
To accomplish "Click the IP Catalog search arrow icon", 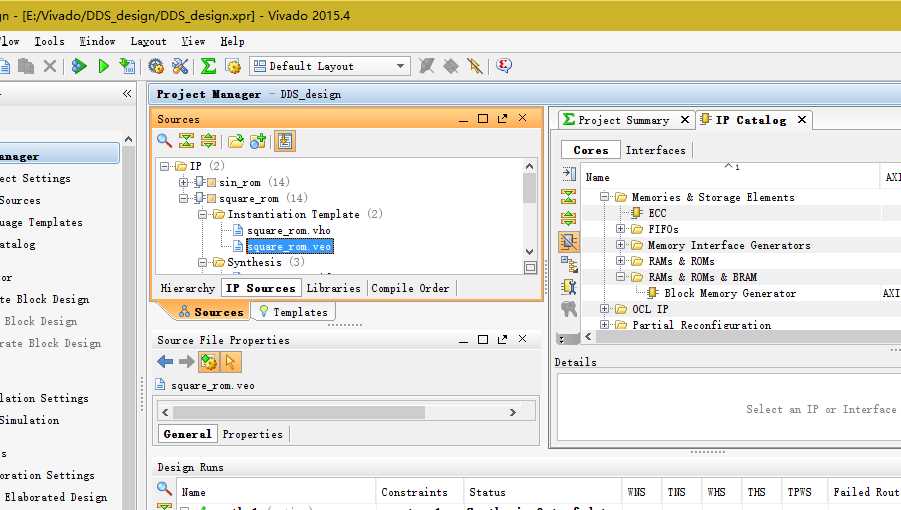I will [x=568, y=173].
